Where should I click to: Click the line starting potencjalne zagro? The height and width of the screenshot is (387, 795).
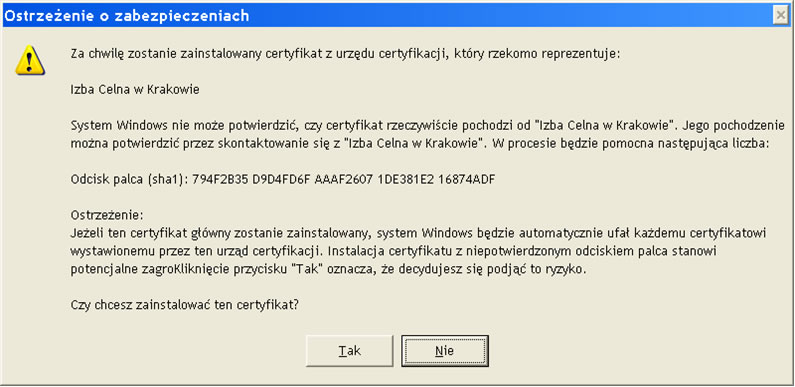coord(328,269)
